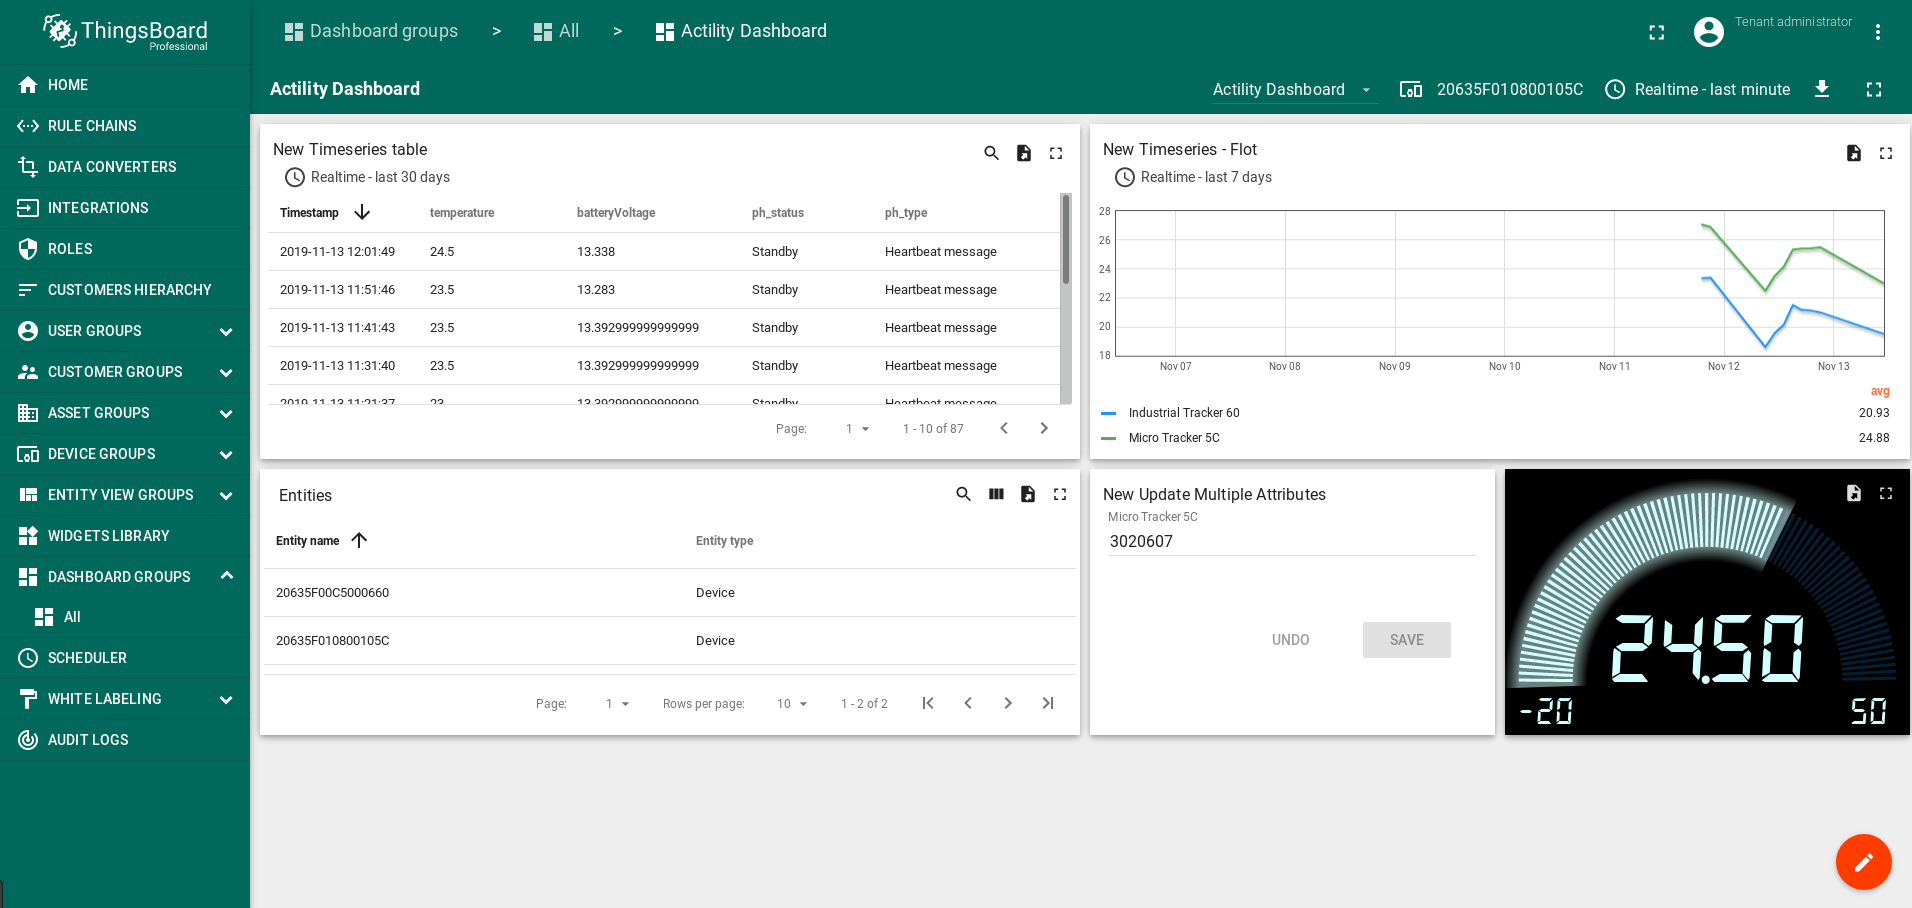Screen dimensions: 1912x908
Task: Toggle browser fullscreen icon in top bar
Action: click(1657, 32)
